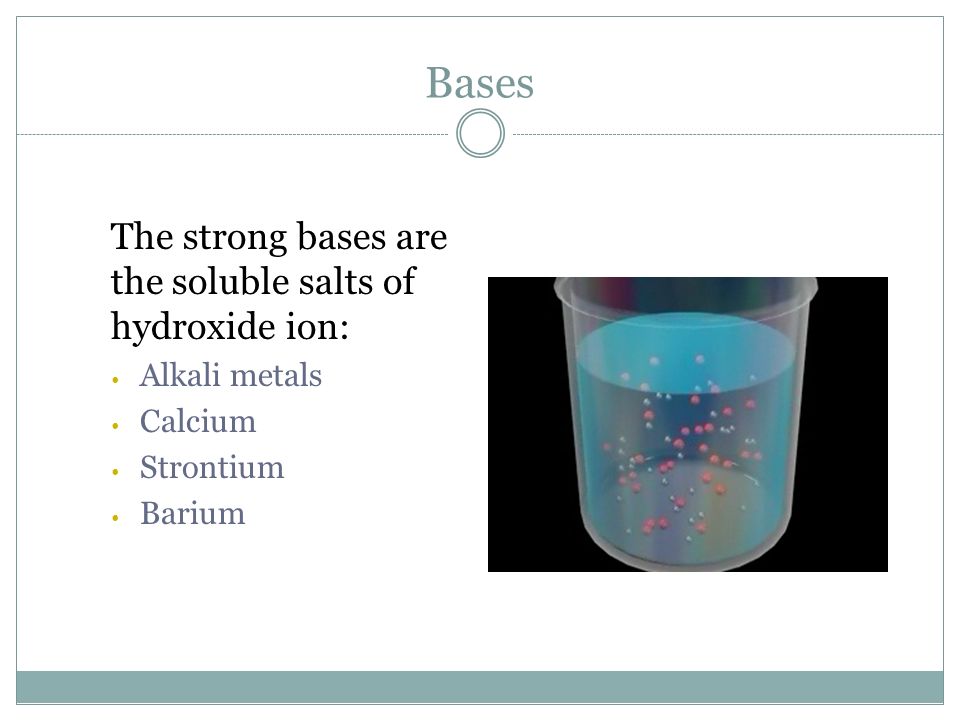Click the bullet dot beside Calcium
The width and height of the screenshot is (960, 720).
pos(115,426)
